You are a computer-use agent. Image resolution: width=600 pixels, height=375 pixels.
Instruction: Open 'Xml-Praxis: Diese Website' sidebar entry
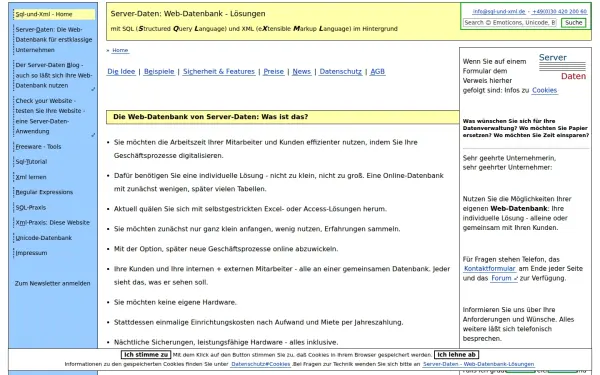tap(52, 223)
